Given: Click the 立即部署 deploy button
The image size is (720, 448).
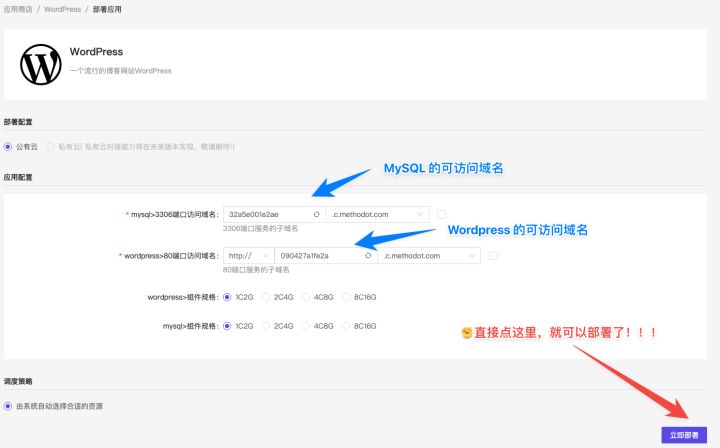Looking at the screenshot, I should click(684, 435).
